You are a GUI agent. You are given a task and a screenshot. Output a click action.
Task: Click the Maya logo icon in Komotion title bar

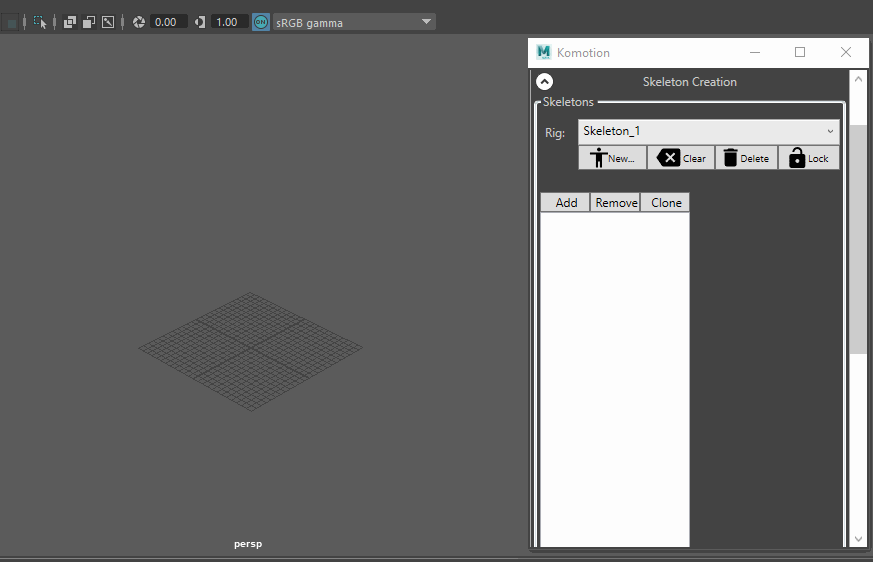pos(543,52)
